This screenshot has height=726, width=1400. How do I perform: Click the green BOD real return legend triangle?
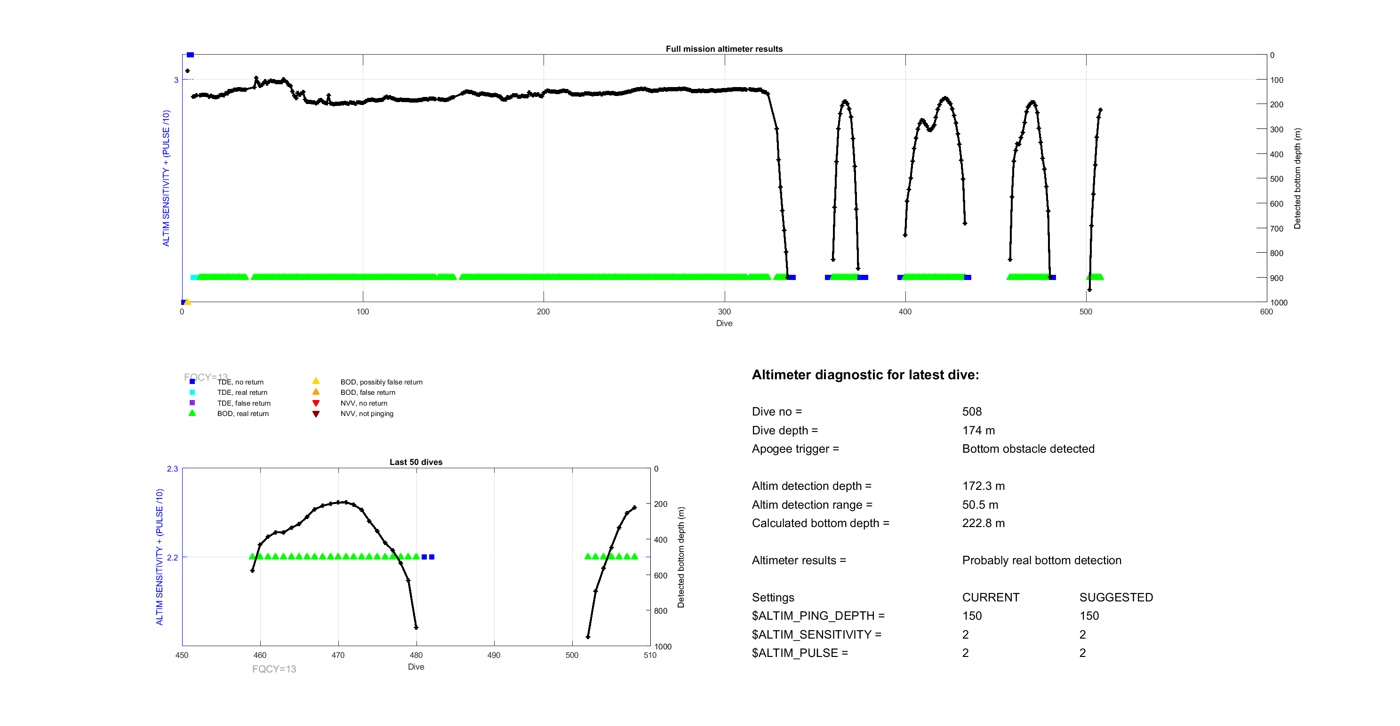(x=192, y=413)
